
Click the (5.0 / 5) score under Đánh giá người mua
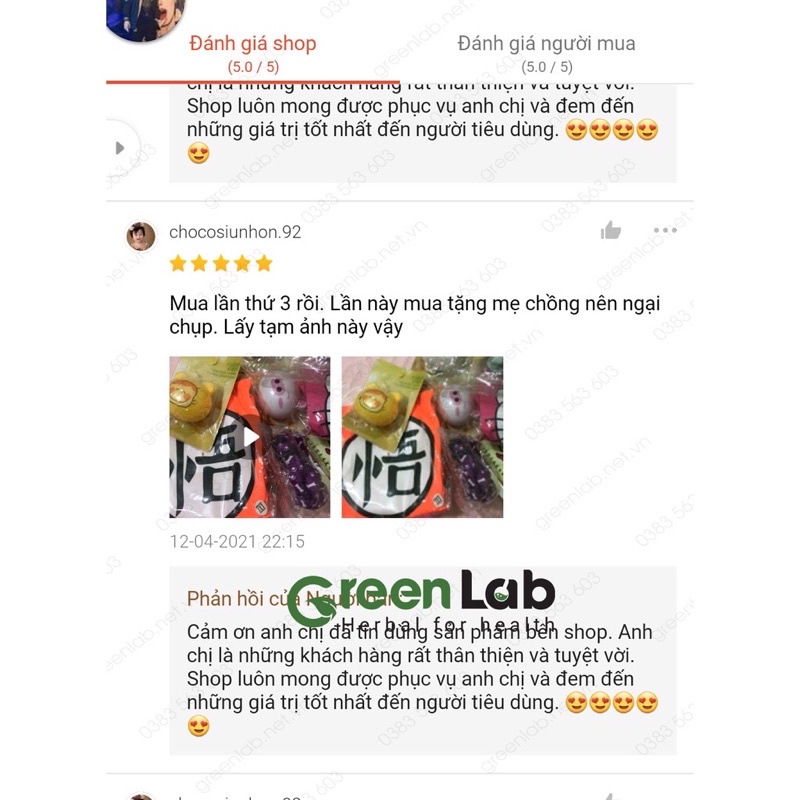coord(546,67)
